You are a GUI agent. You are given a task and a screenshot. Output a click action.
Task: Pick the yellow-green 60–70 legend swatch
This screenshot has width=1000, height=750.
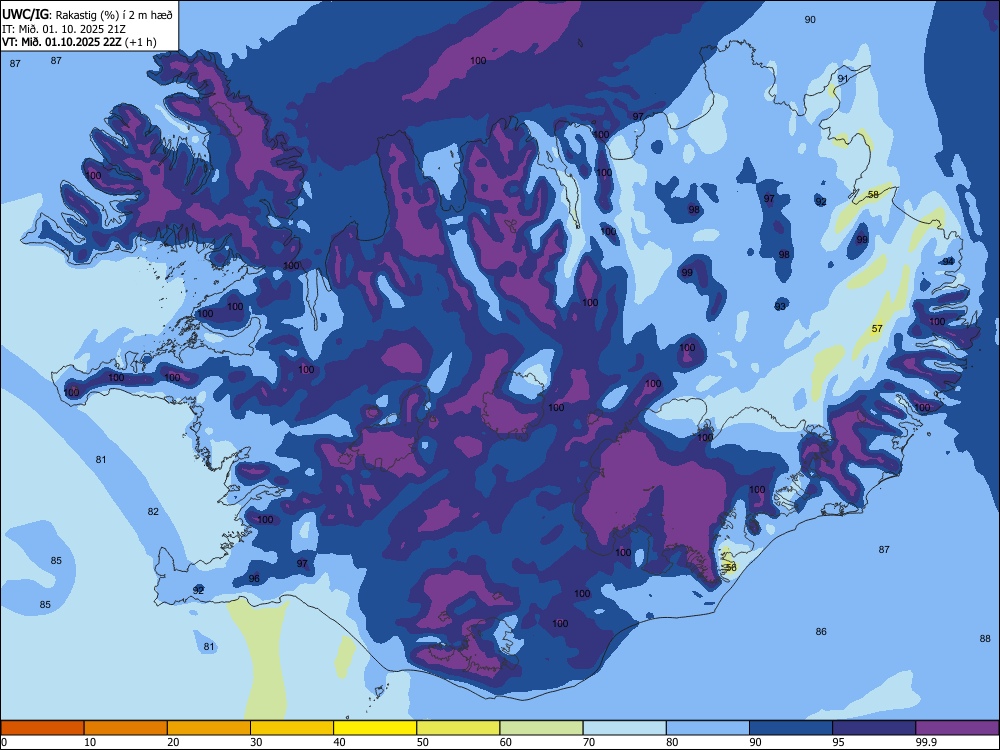click(541, 728)
